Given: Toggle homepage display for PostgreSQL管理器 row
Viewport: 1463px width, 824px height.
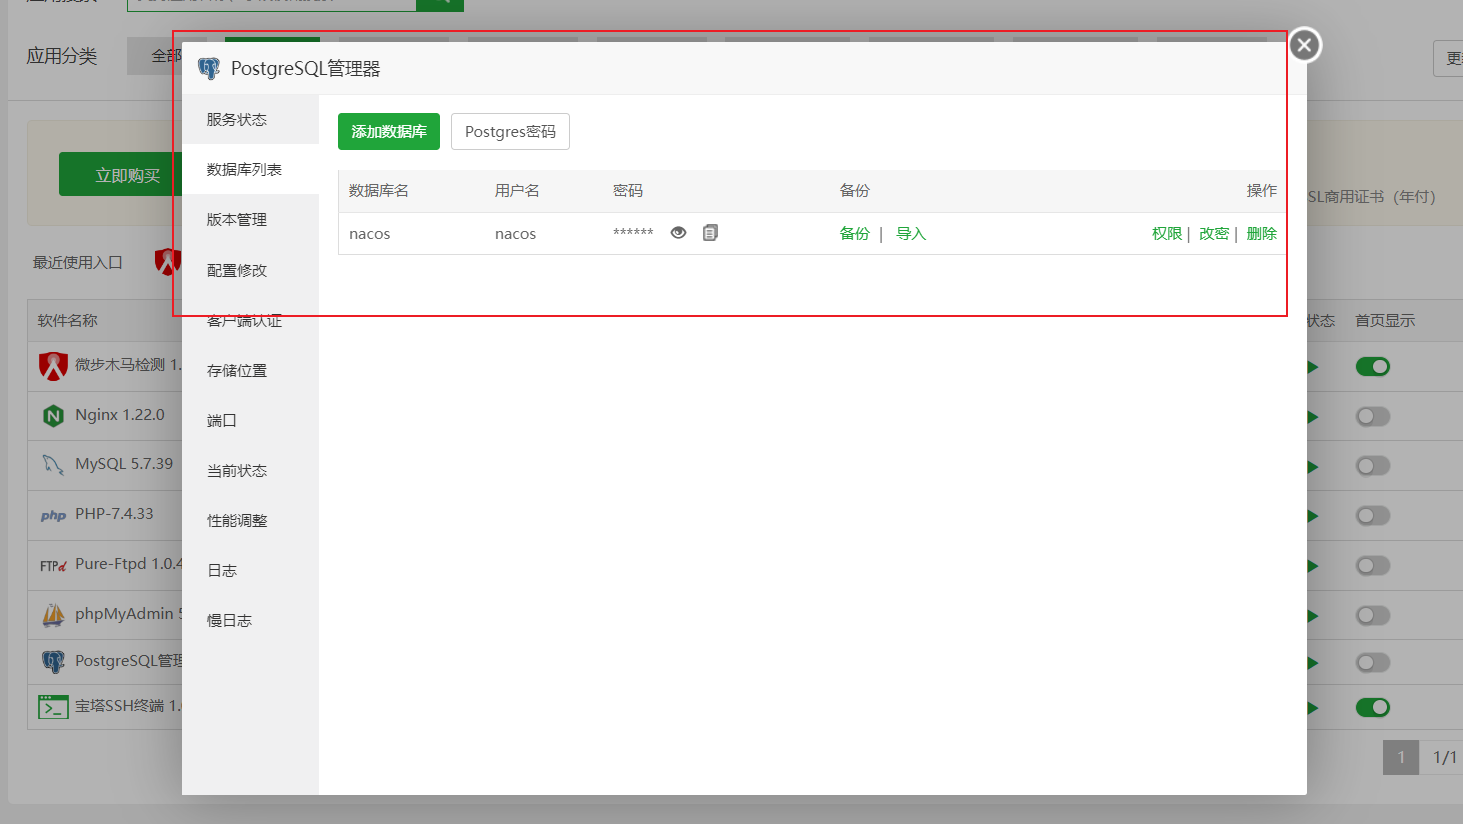Looking at the screenshot, I should pos(1373,663).
